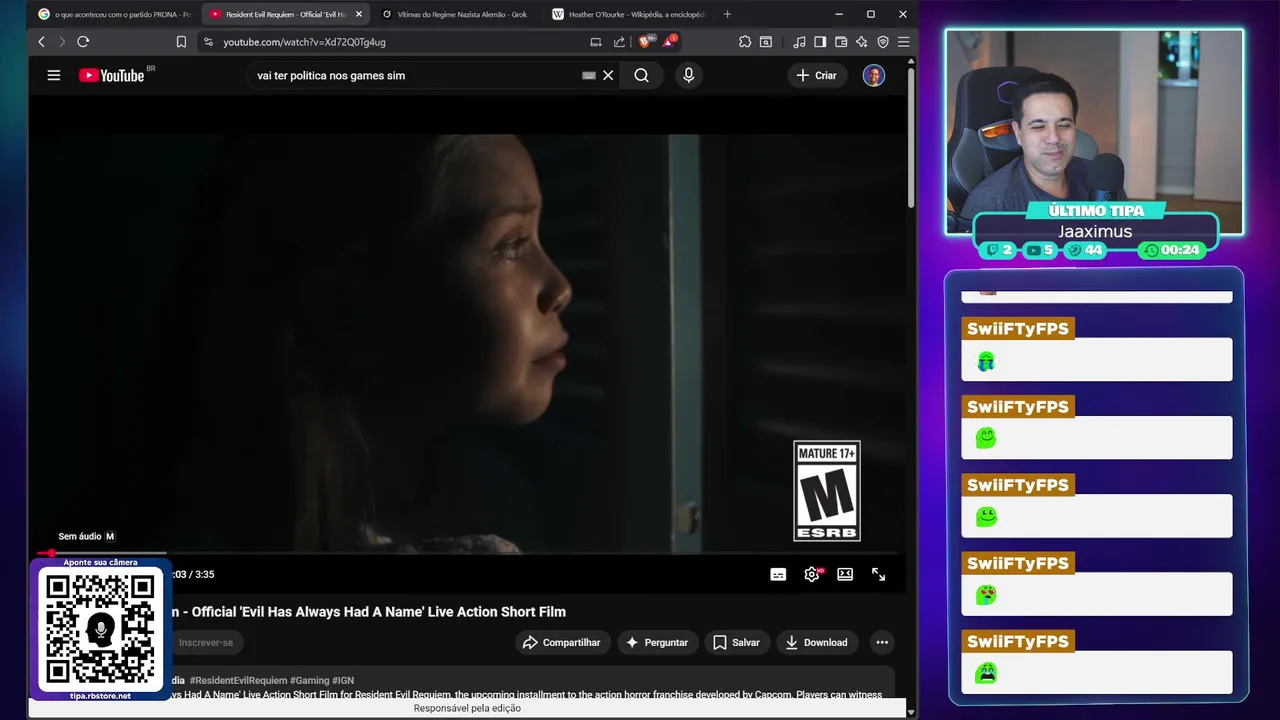Reload the YouTube page
Screen dimensions: 1280x720
[x=83, y=42]
